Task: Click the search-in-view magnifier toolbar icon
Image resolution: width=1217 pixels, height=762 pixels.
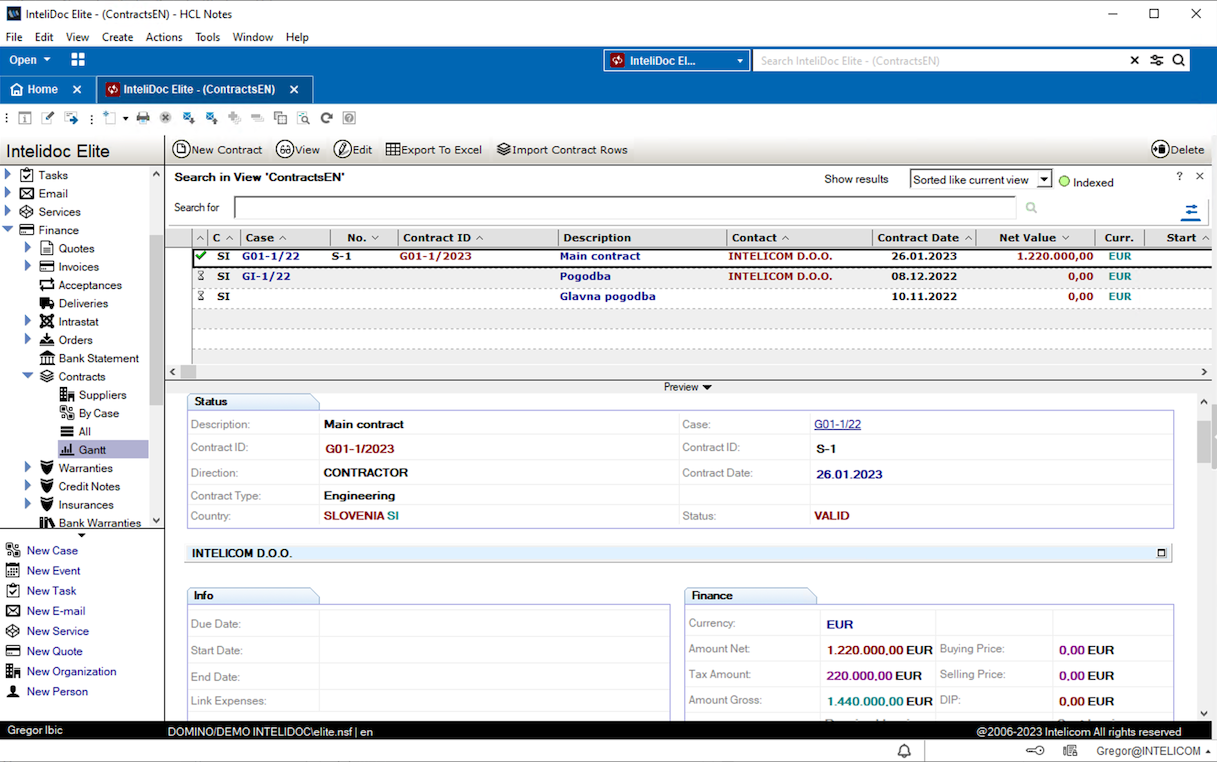Action: pos(303,118)
